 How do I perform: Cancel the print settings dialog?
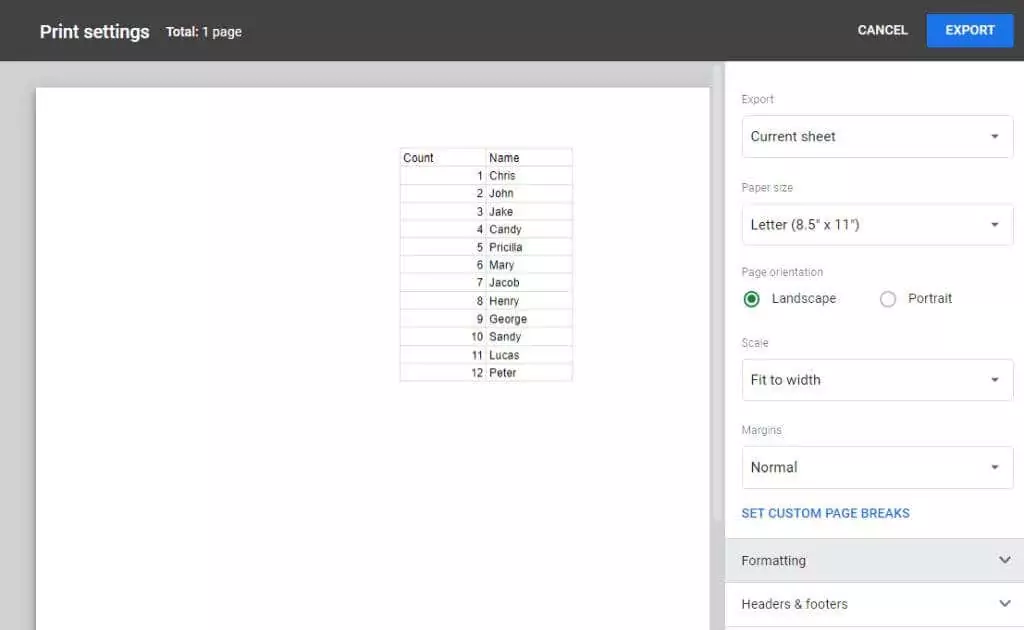pos(882,30)
